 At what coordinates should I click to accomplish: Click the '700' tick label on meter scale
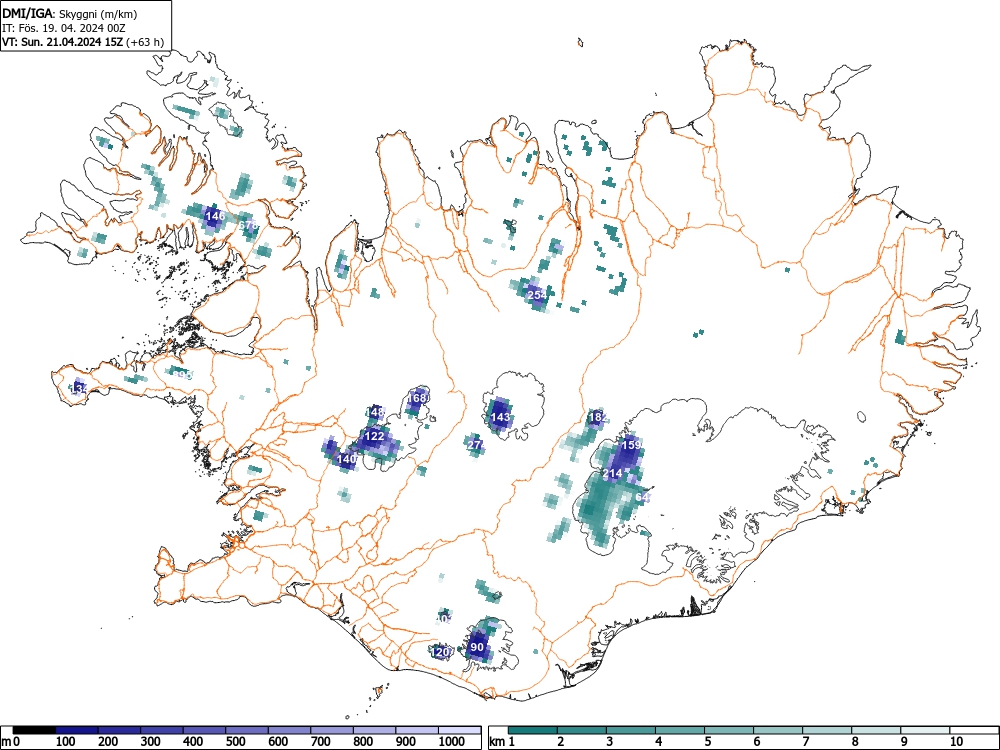pos(321,742)
